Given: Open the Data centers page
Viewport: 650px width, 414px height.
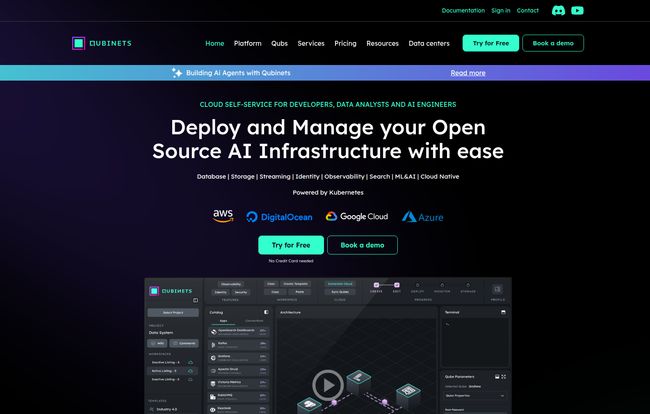Looking at the screenshot, I should pos(429,43).
